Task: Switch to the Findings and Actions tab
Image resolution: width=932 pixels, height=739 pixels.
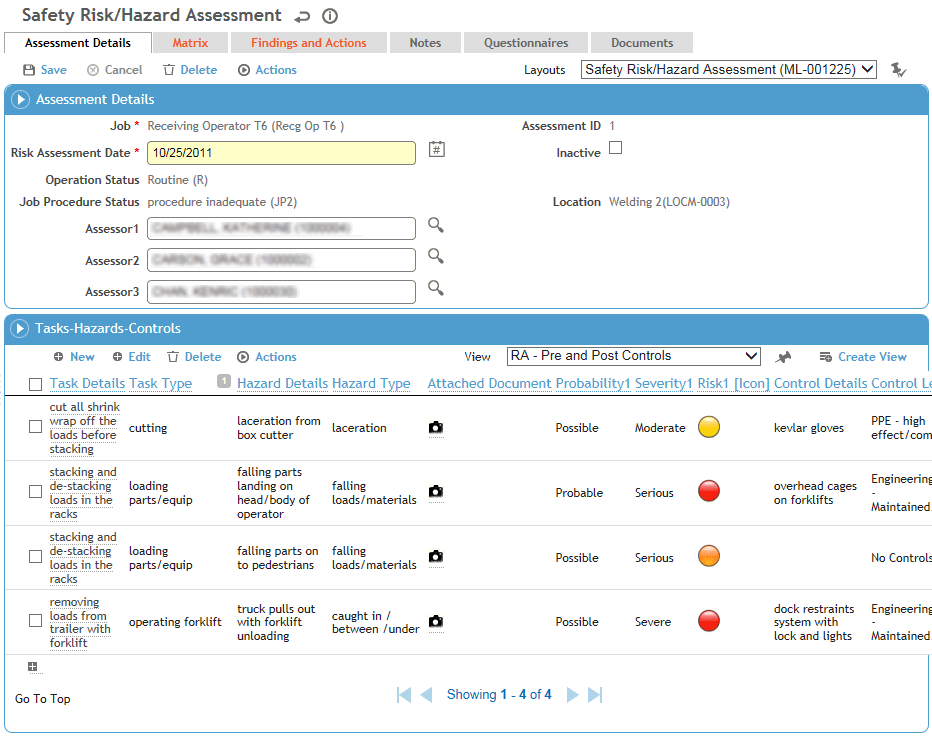Action: [x=308, y=43]
